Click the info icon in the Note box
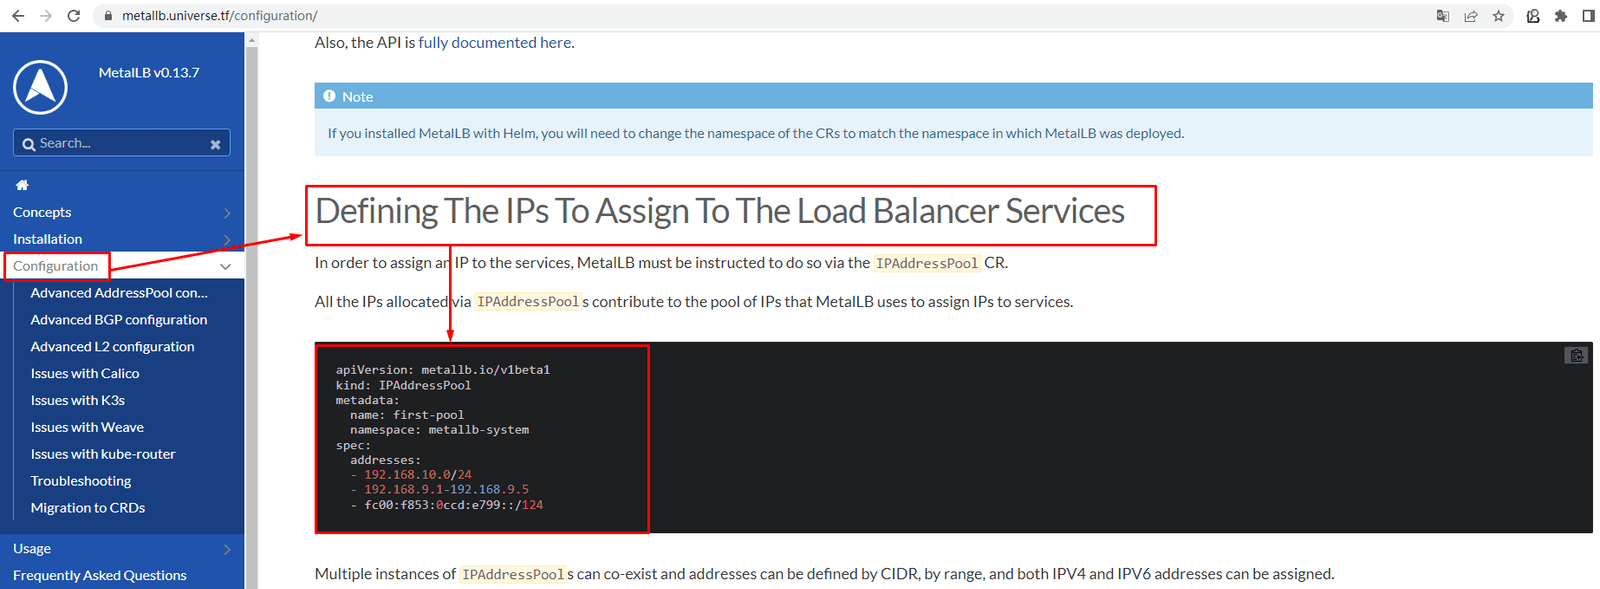Viewport: 1600px width, 589px height. (x=329, y=96)
